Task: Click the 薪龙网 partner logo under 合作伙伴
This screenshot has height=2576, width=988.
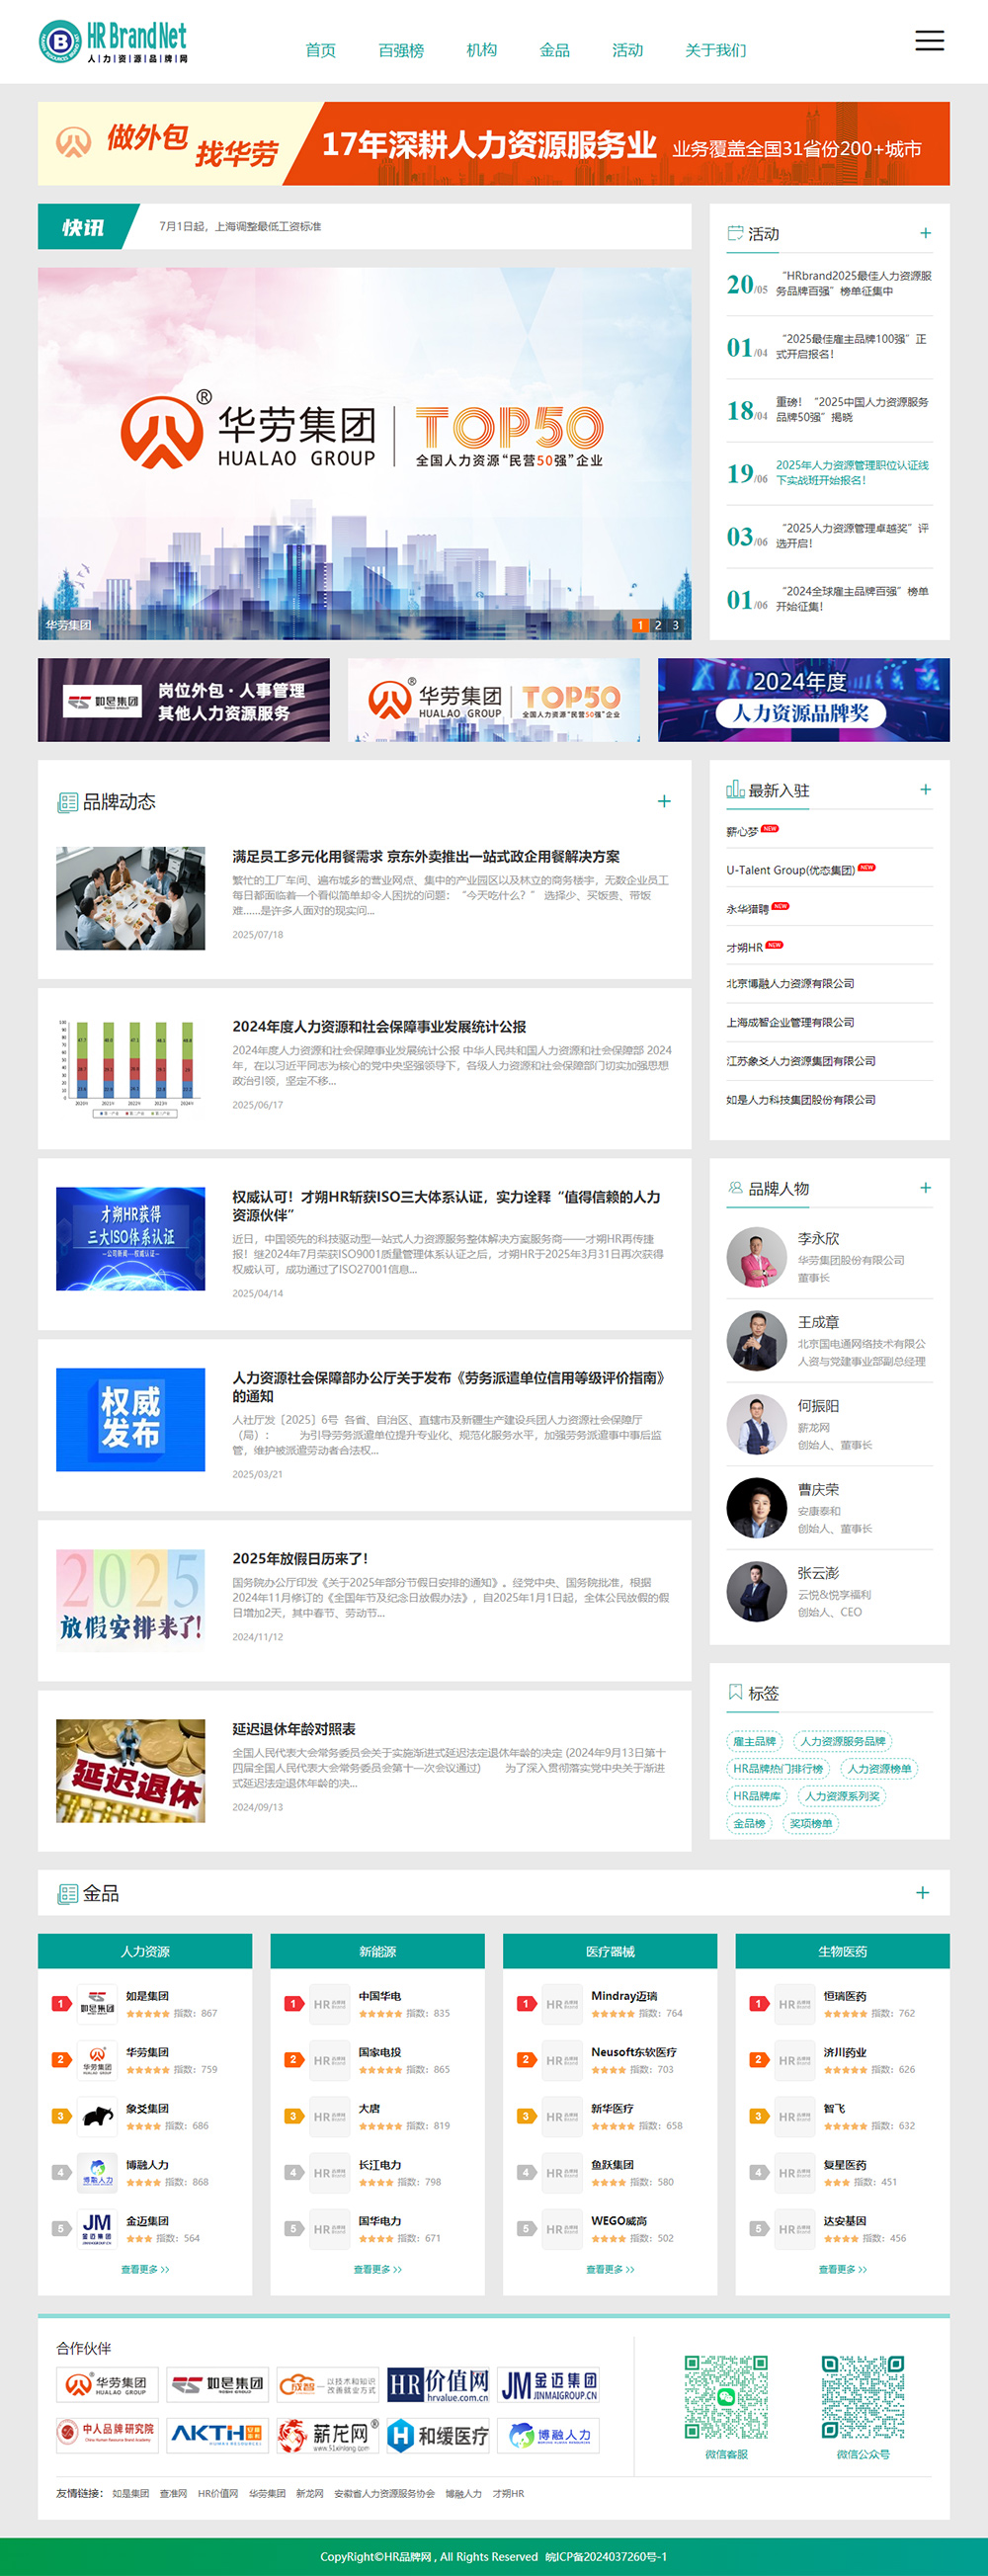Action: [x=328, y=2435]
